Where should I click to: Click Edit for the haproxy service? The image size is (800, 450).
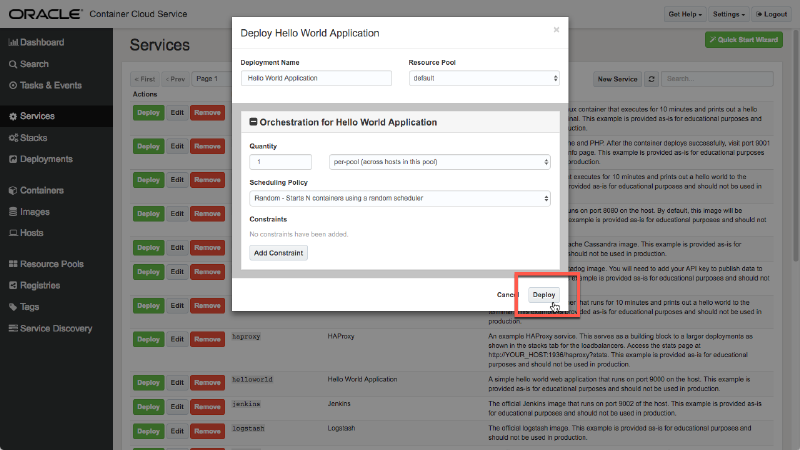177,339
